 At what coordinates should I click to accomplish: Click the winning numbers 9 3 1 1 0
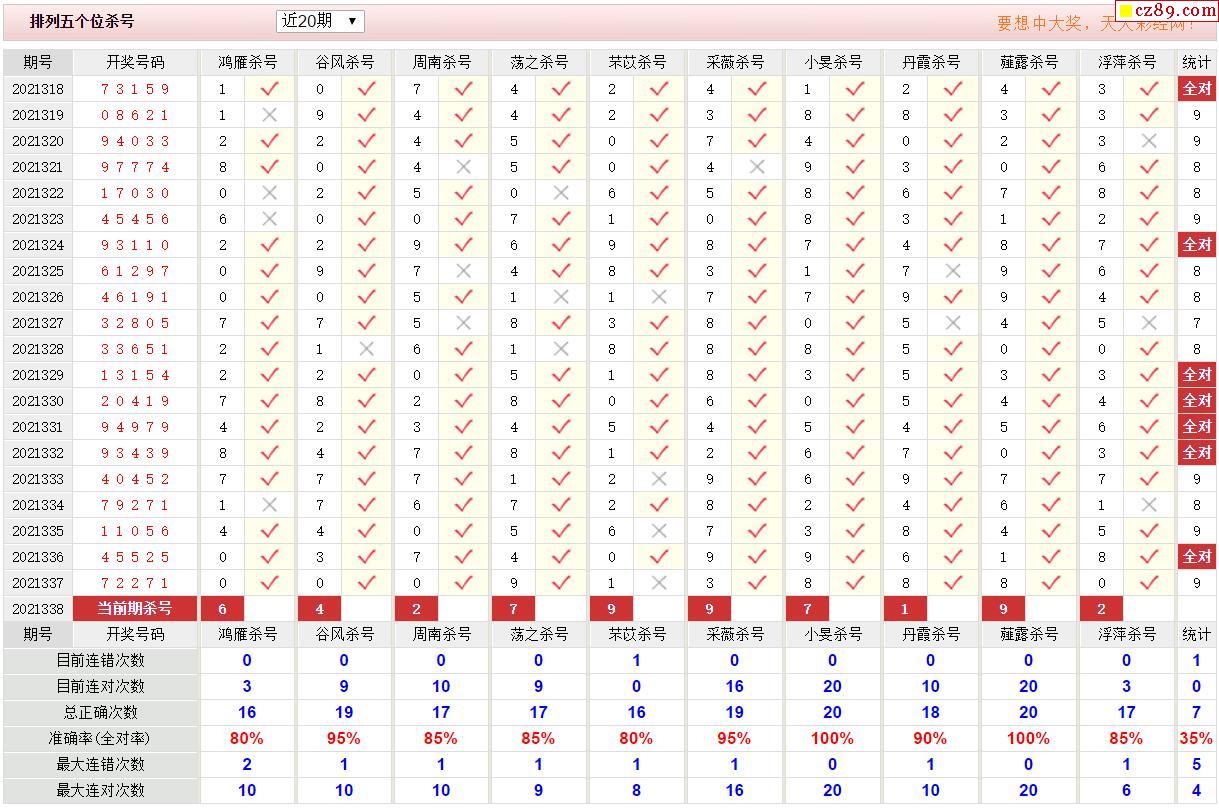(x=135, y=245)
